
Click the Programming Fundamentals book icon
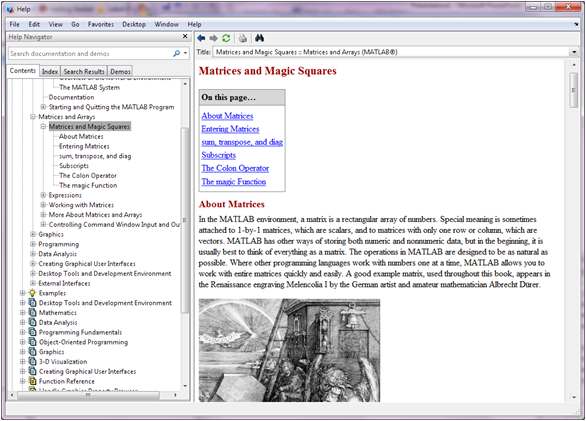(x=33, y=332)
